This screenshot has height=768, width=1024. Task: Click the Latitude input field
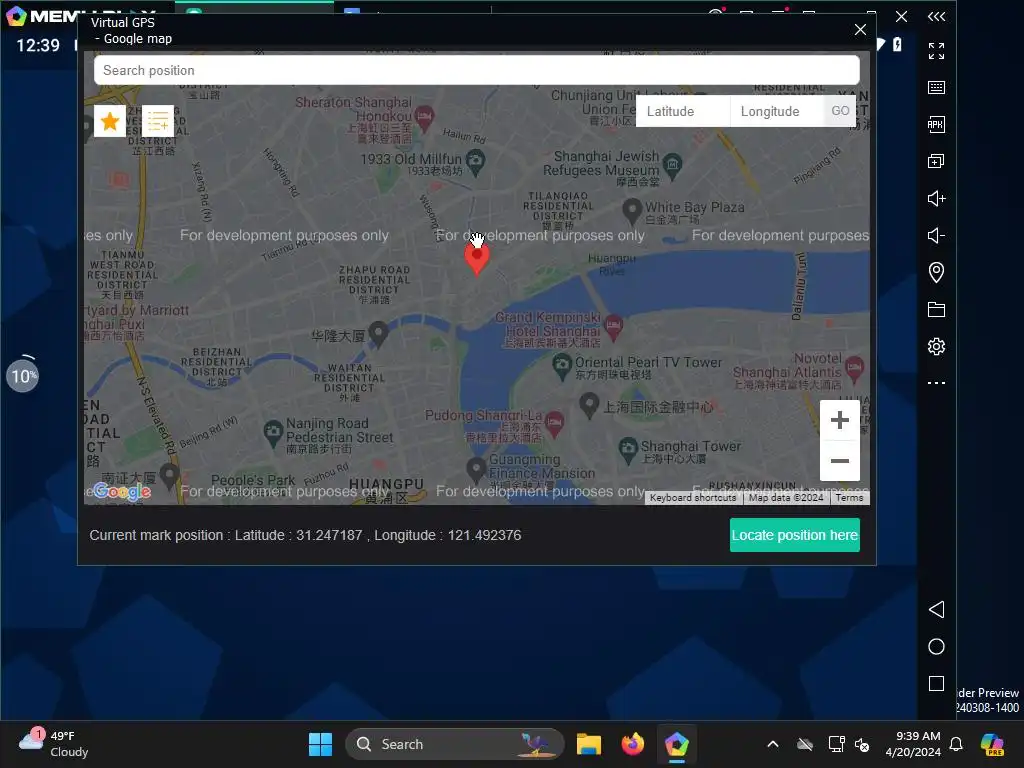pyautogui.click(x=683, y=111)
